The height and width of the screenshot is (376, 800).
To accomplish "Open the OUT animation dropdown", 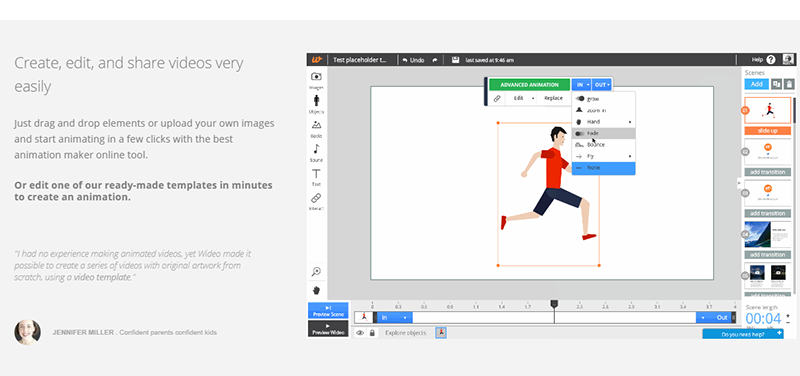I will point(602,85).
